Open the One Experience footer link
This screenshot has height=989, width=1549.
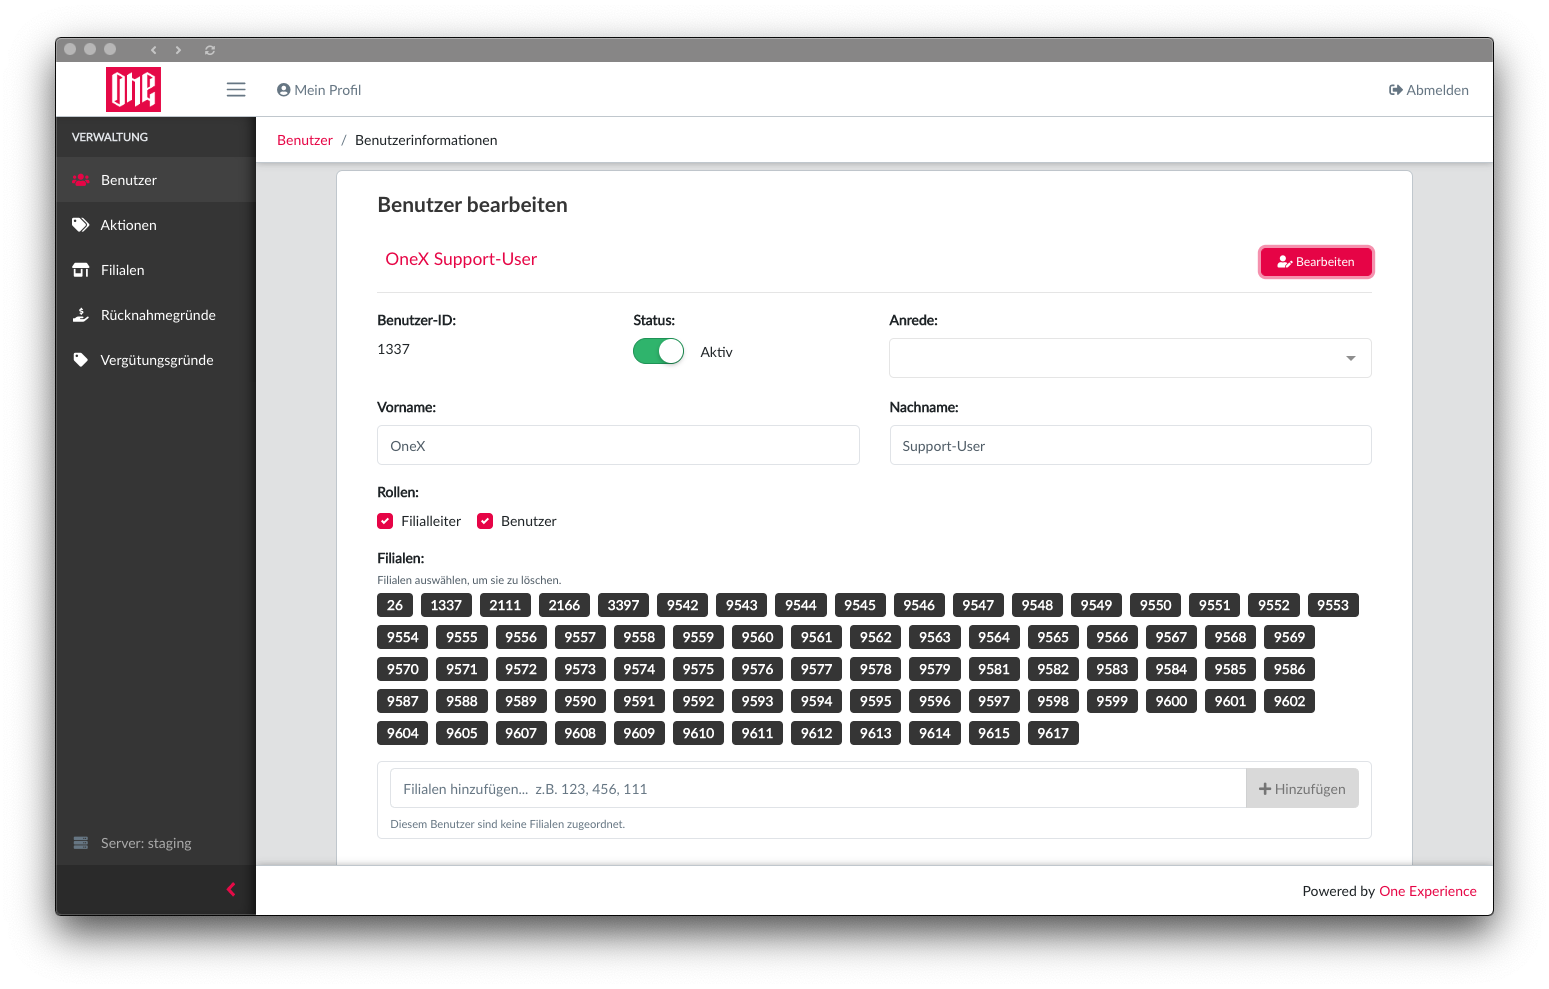[1428, 891]
